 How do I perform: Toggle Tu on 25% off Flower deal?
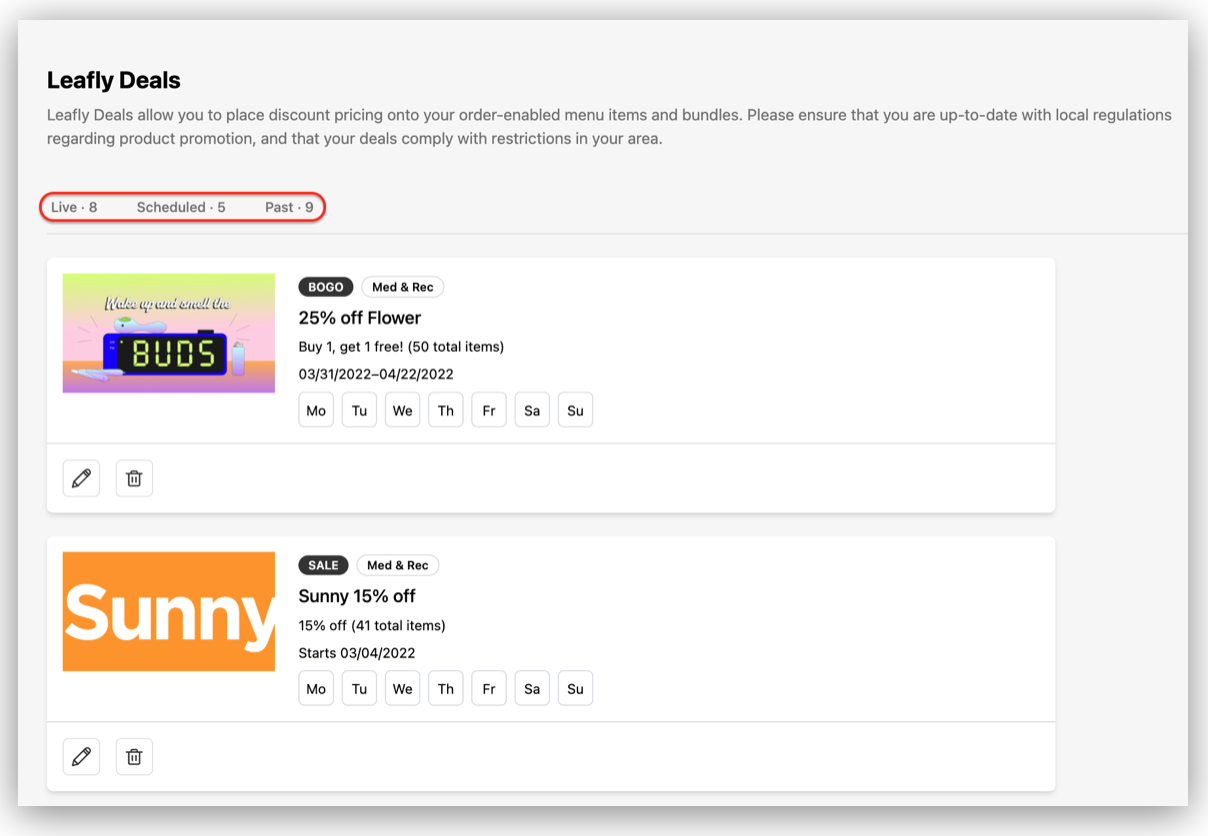(x=359, y=410)
